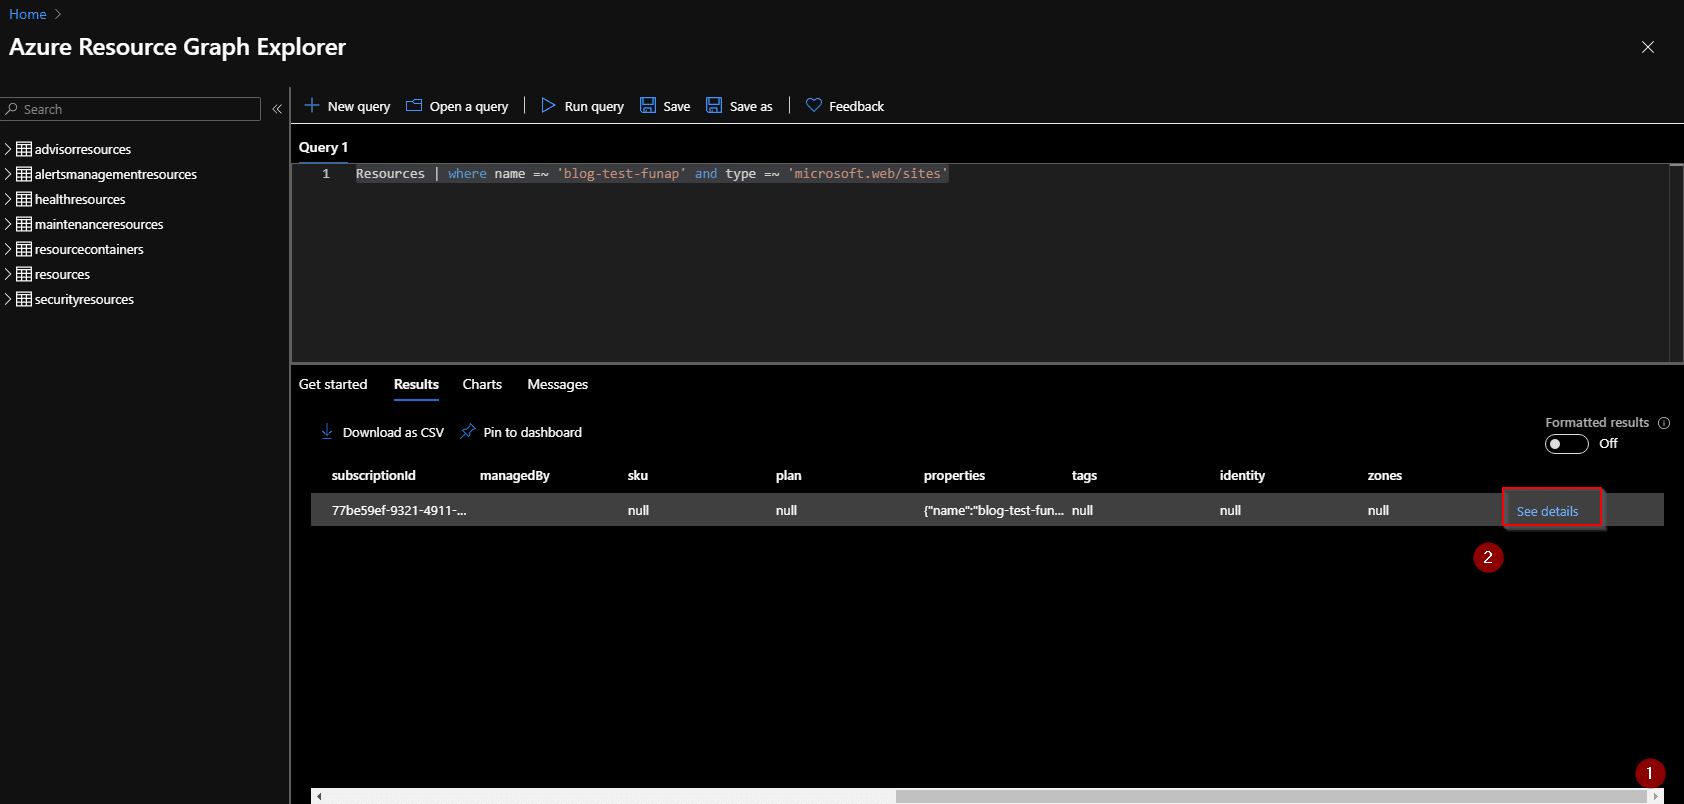The width and height of the screenshot is (1684, 804).
Task: Click the Open a query label
Action: [469, 106]
